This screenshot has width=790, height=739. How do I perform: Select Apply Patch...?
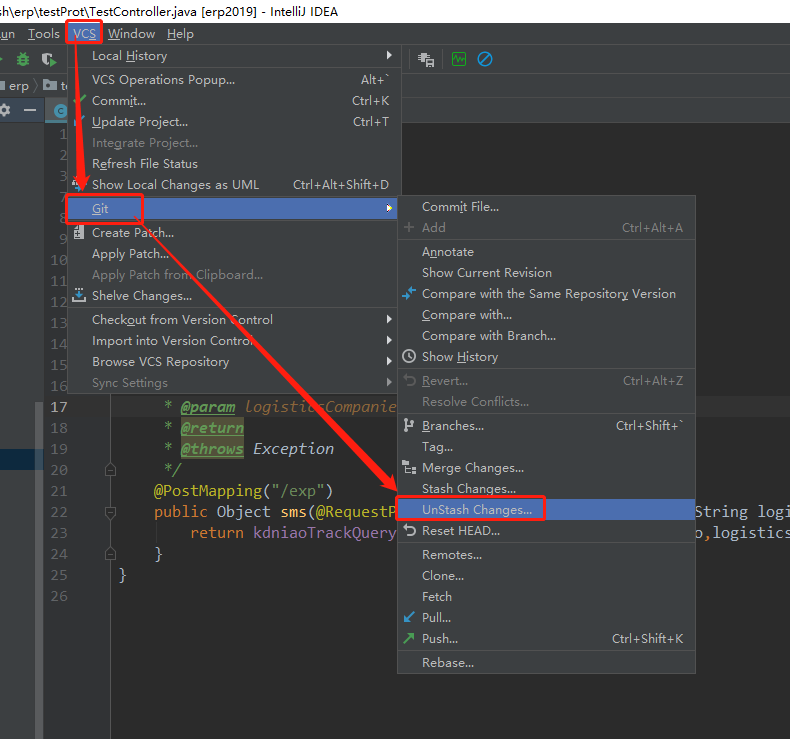(234, 254)
